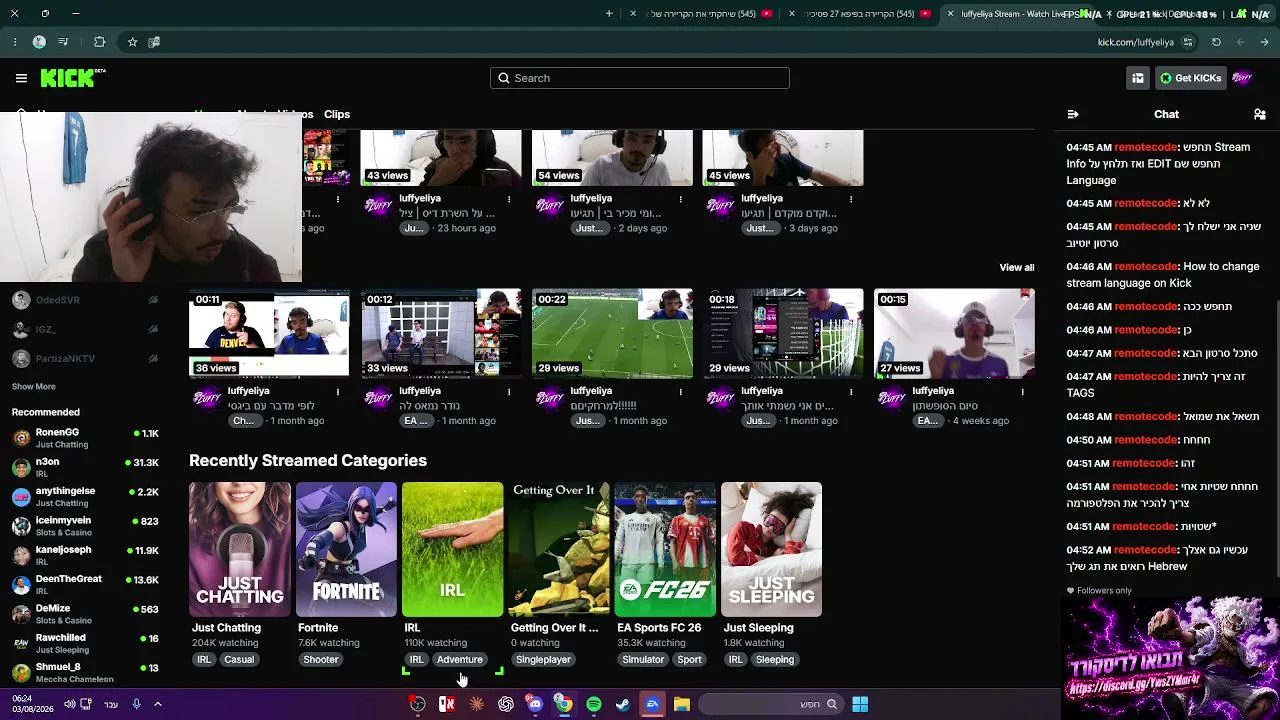Click View all clips link

click(1017, 268)
